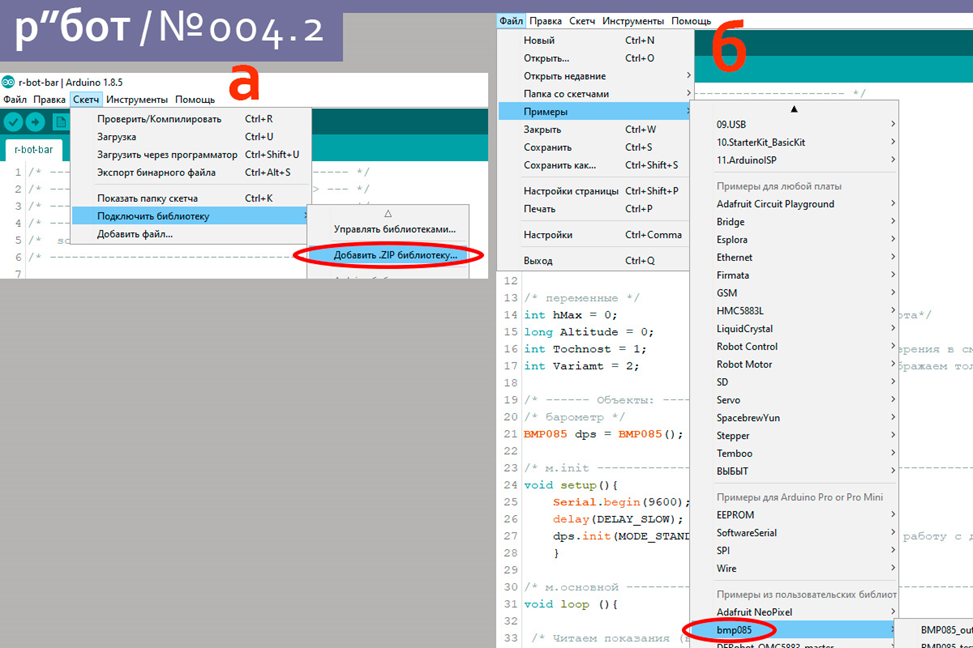Open Скетч menu in right window
The width and height of the screenshot is (973, 648).
coord(582,20)
